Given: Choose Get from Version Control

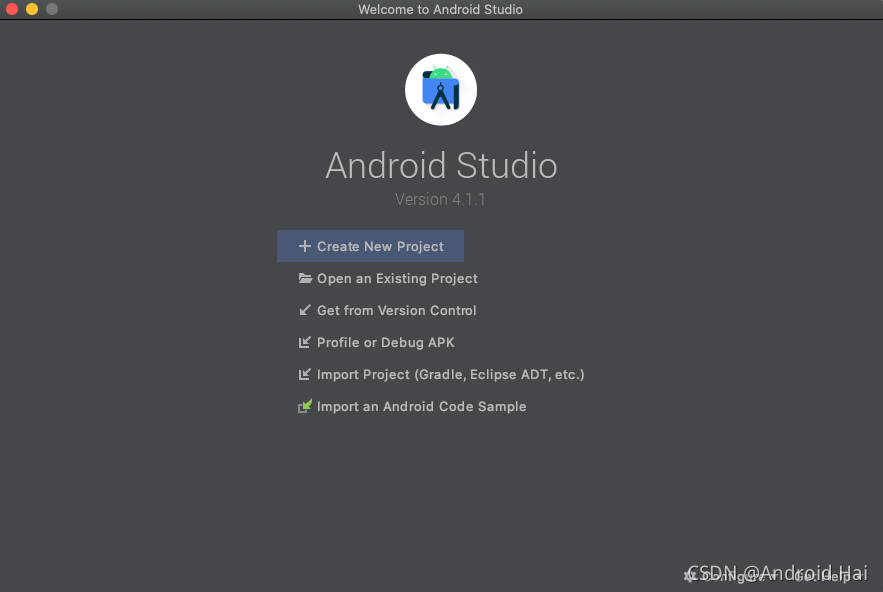Looking at the screenshot, I should click(387, 310).
